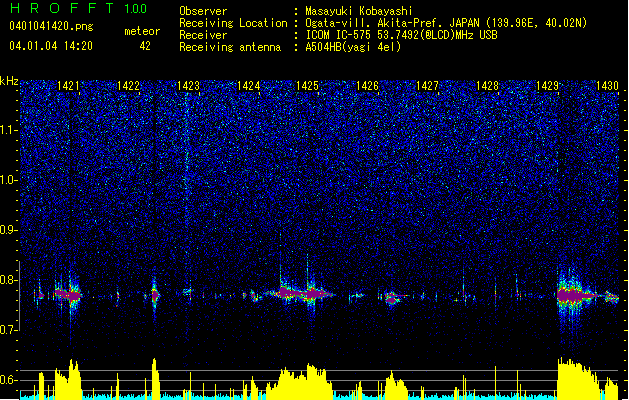Click the 1.1 kHz frequency label
The image size is (629, 400).
click(x=9, y=130)
